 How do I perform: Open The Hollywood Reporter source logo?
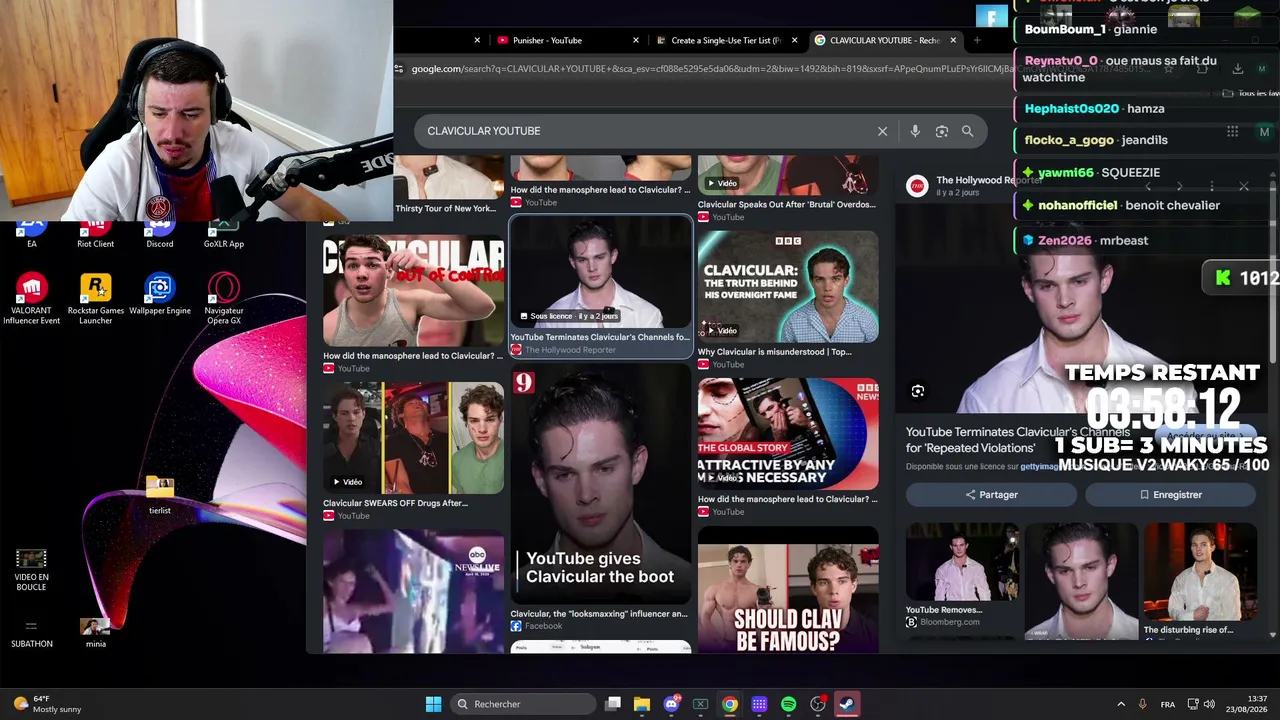pos(917,186)
